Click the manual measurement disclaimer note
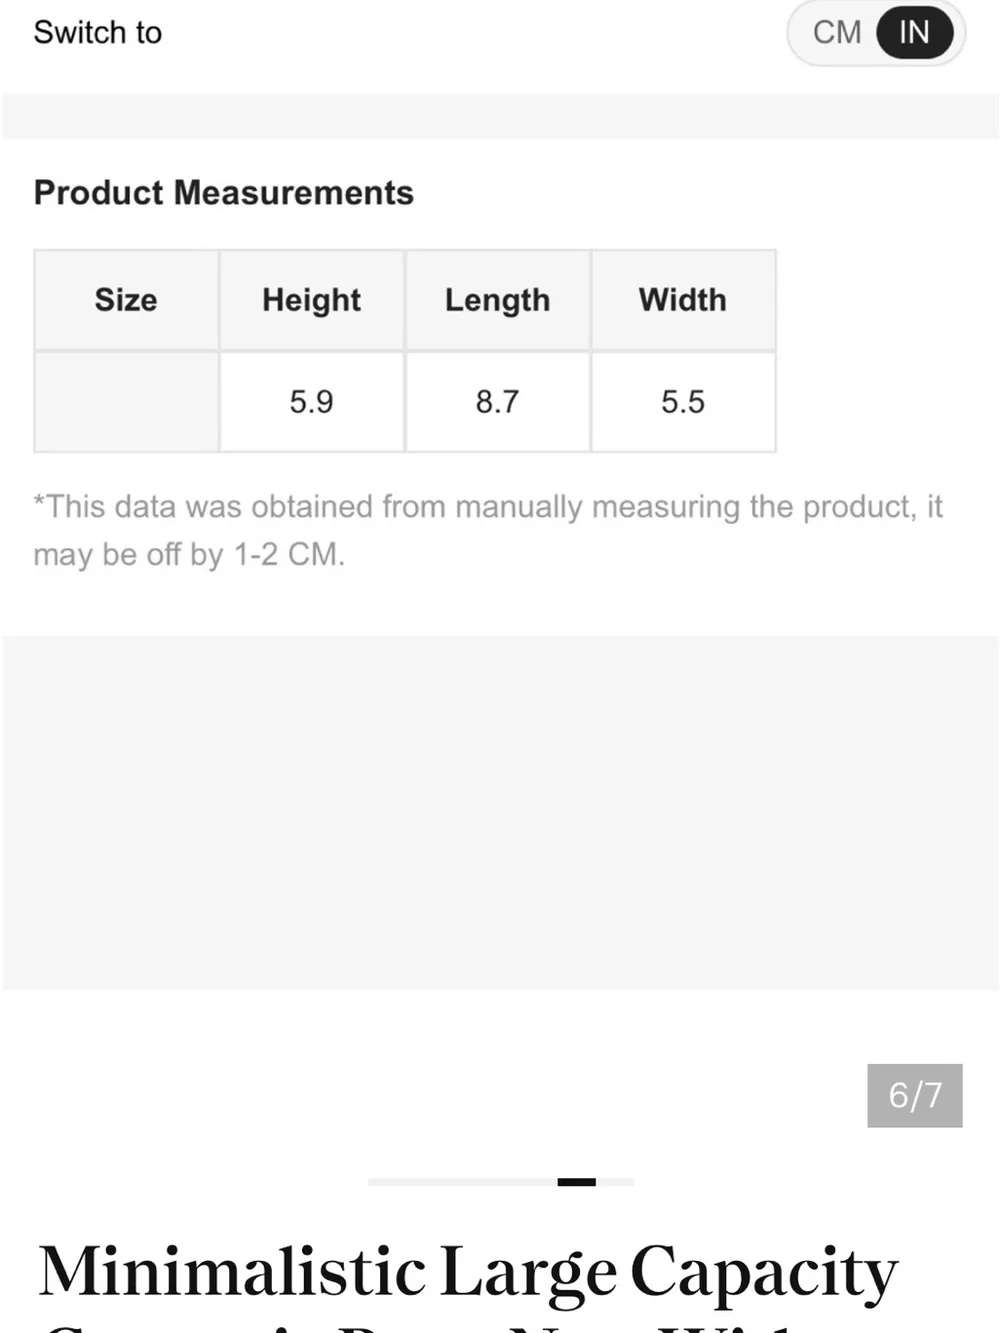 click(x=488, y=530)
